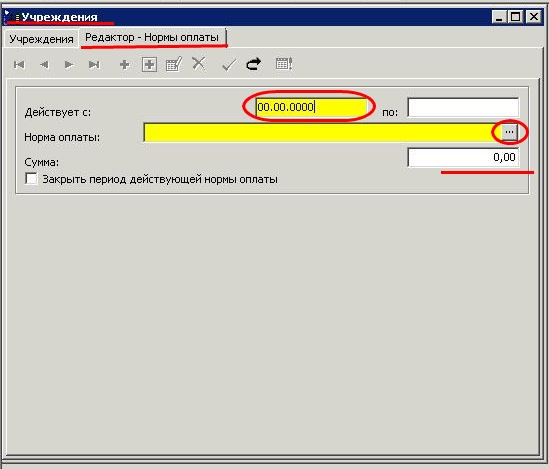Edit record icon with pencil
549x469 pixels.
(x=174, y=64)
